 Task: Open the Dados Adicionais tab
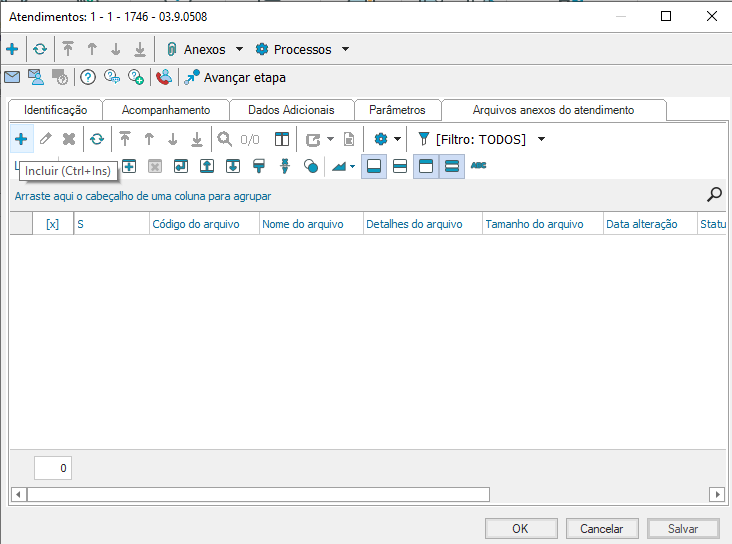[291, 110]
